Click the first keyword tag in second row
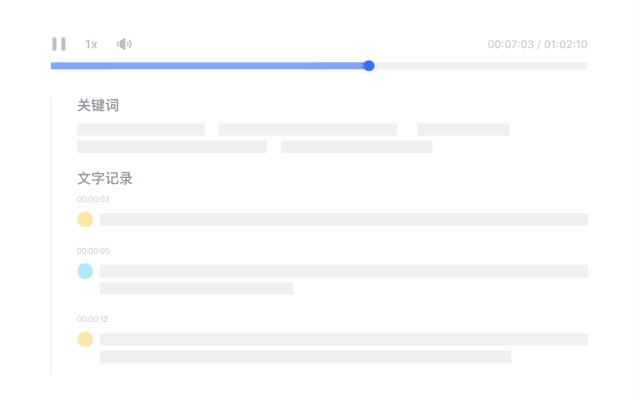This screenshot has height=399, width=639. pyautogui.click(x=172, y=147)
